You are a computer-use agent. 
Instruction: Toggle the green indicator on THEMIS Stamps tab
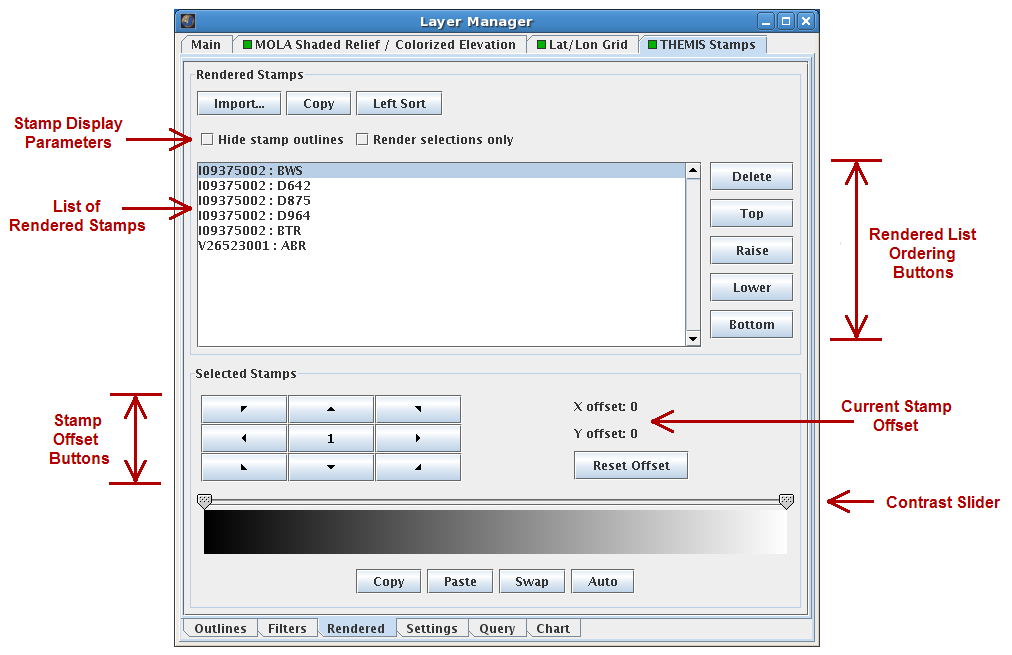(652, 44)
